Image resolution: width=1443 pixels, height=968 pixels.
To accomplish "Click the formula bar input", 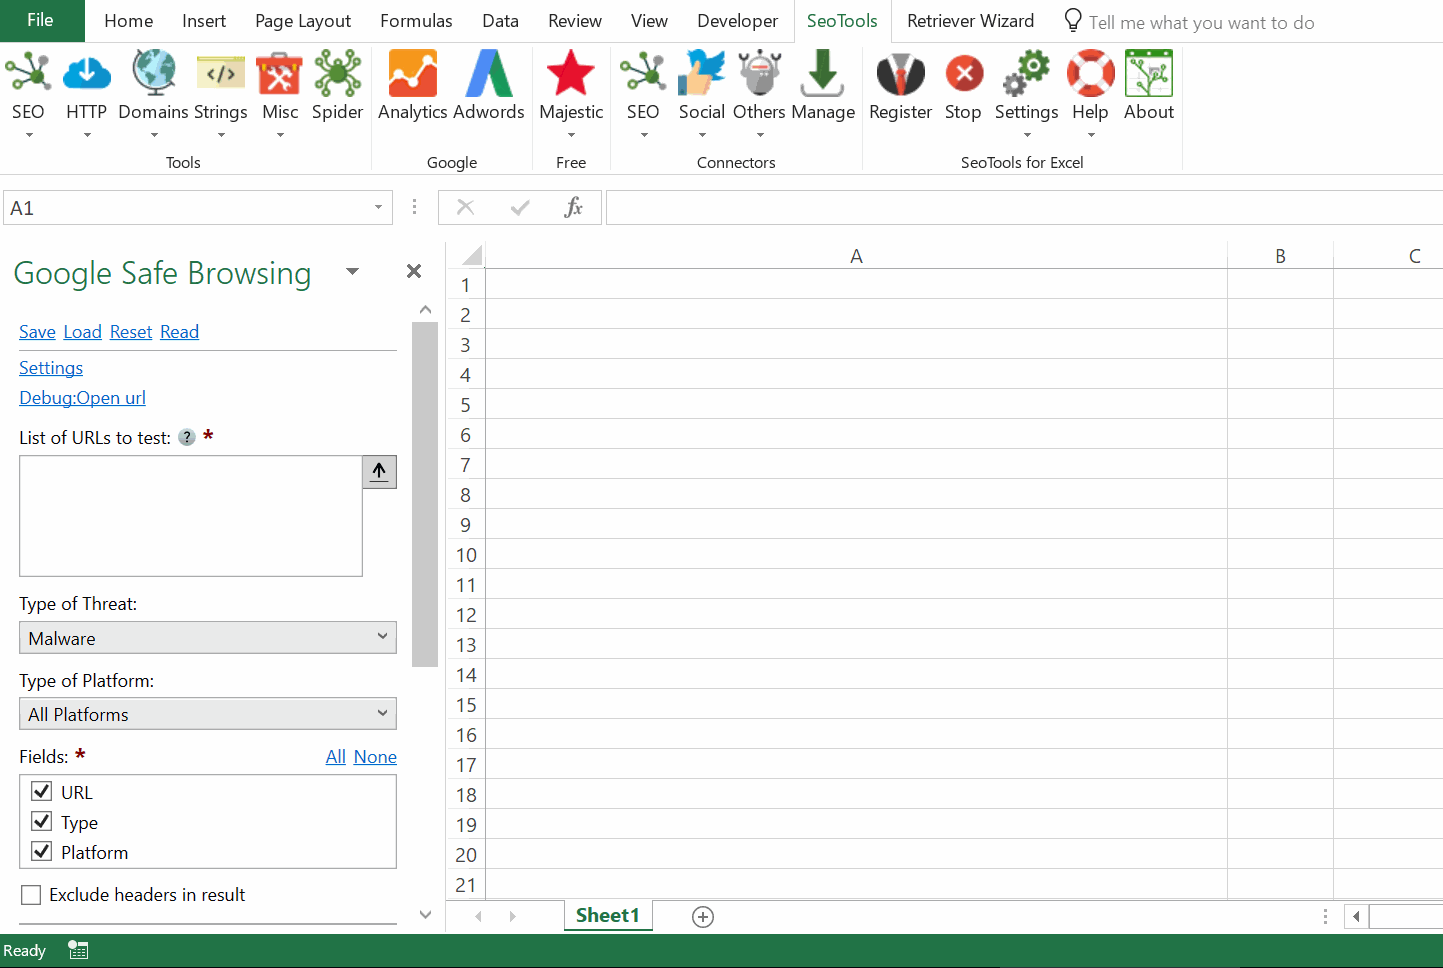I will (1024, 208).
